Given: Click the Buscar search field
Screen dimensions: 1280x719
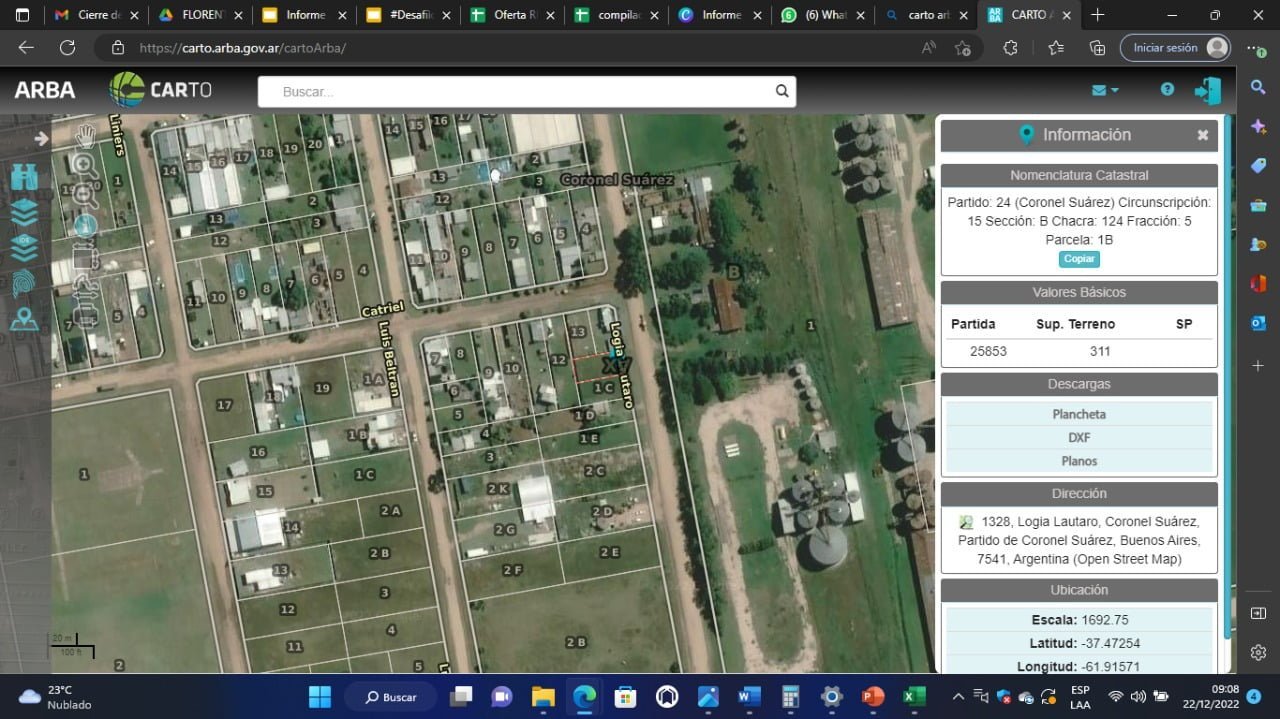Looking at the screenshot, I should coord(526,91).
